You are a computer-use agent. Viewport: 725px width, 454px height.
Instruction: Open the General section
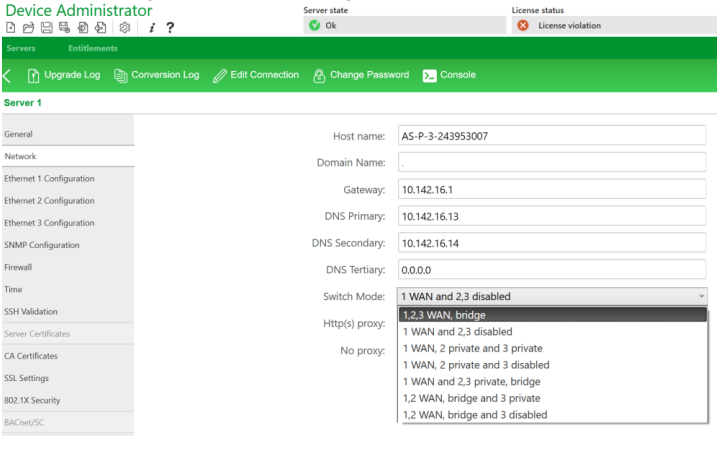click(x=68, y=134)
